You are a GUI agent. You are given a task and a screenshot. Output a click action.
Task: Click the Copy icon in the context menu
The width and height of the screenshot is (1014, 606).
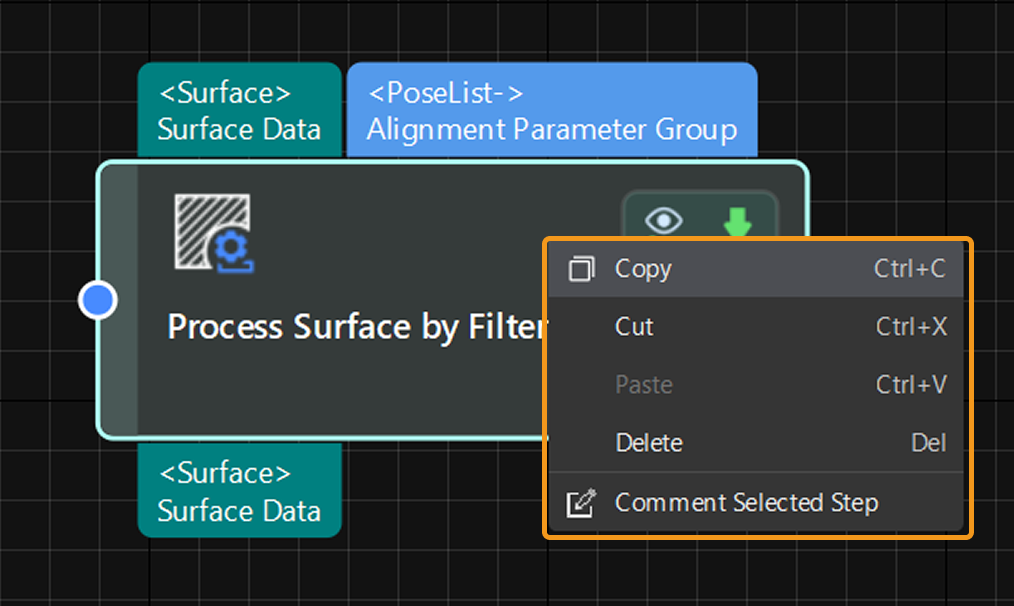pyautogui.click(x=581, y=269)
